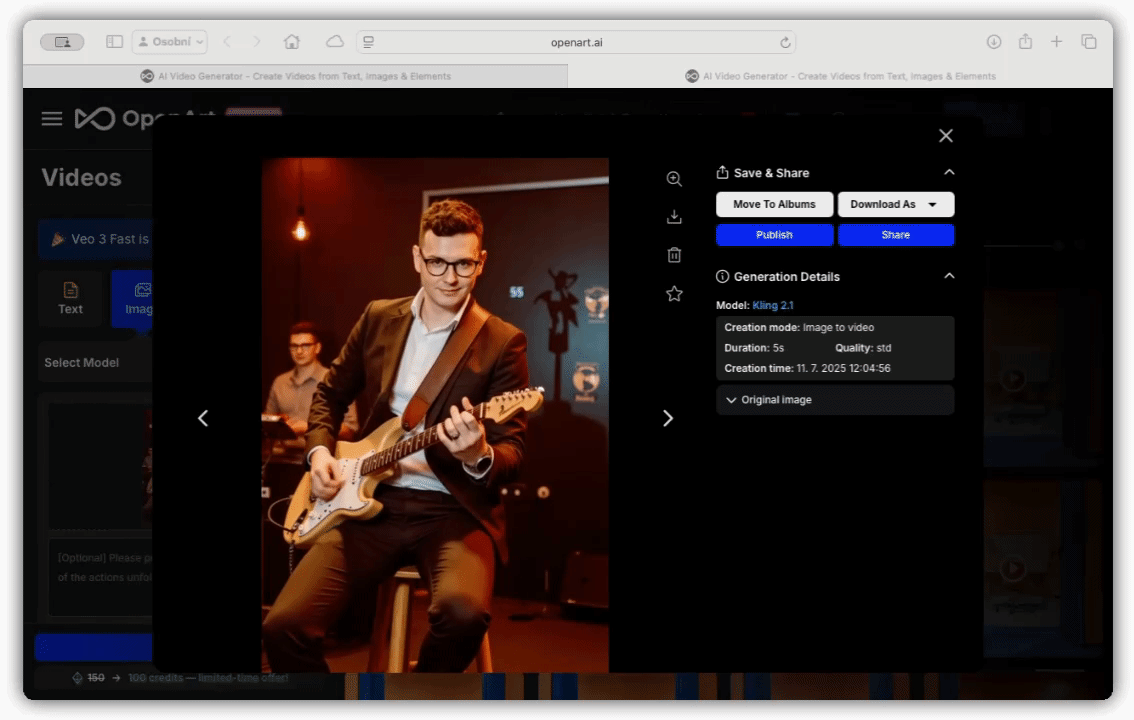Click the download arrow icon beside the image
This screenshot has width=1134, height=720.
[674, 217]
